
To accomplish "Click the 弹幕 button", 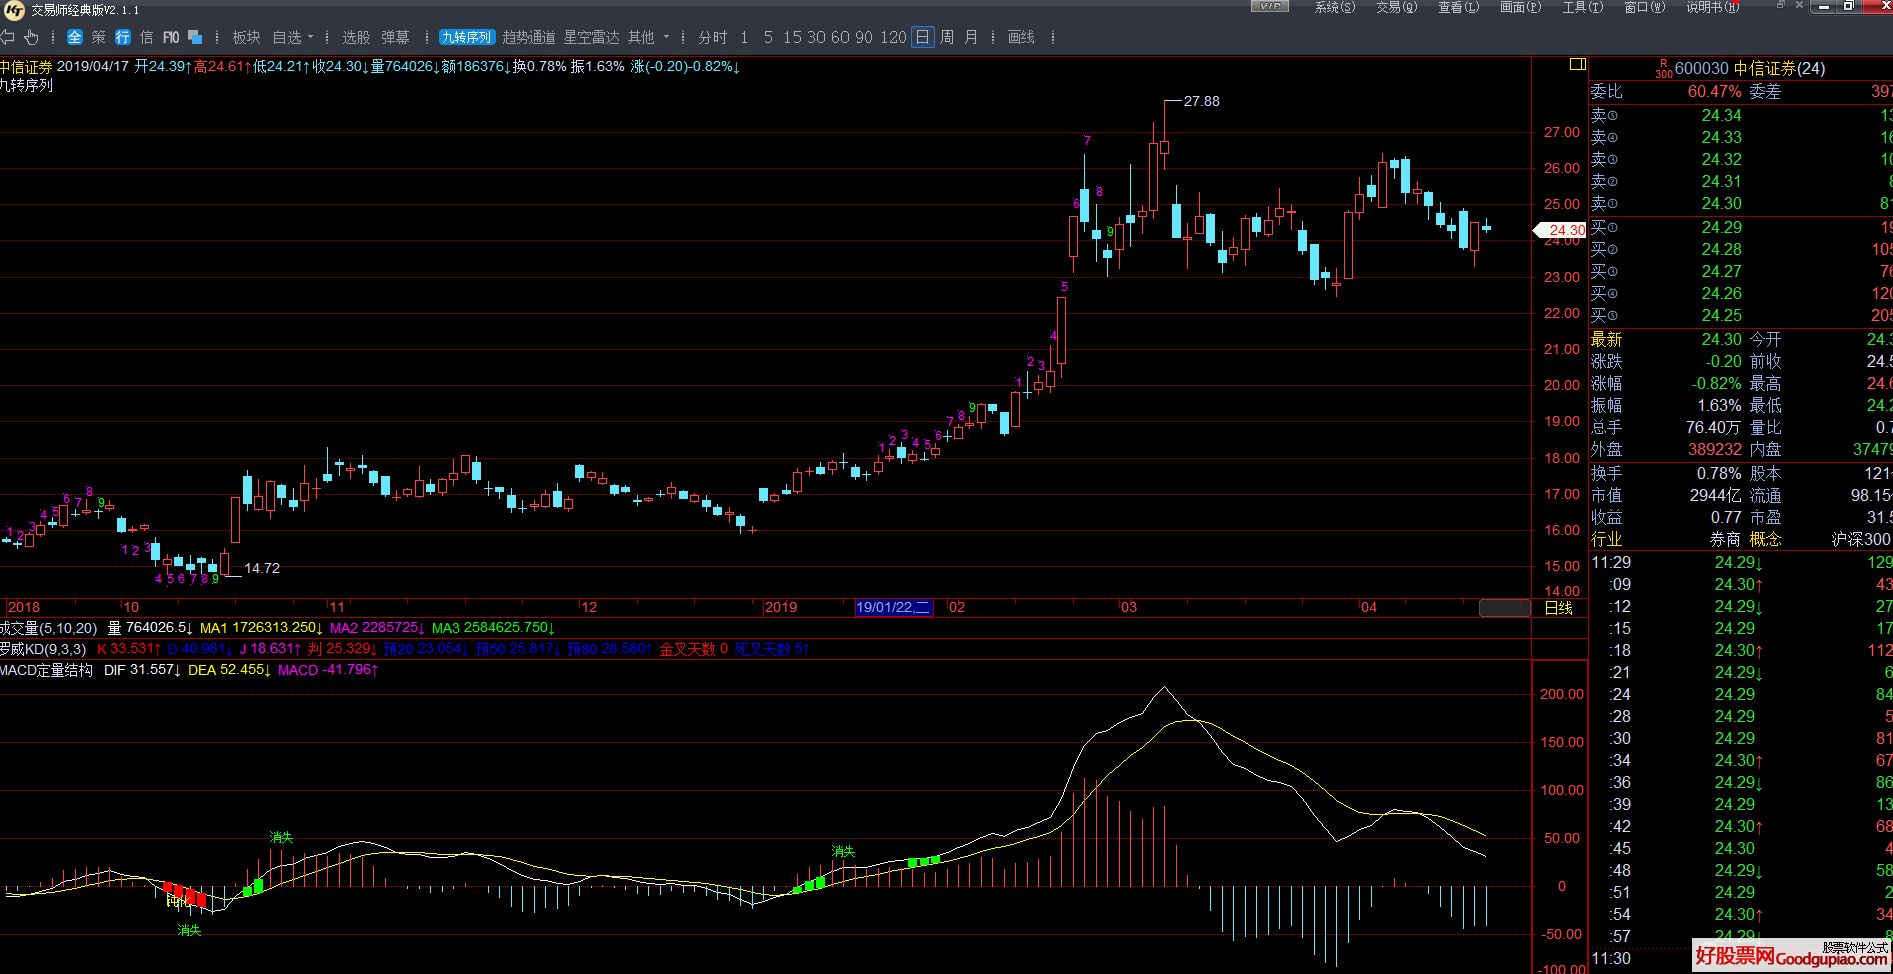I will point(395,38).
